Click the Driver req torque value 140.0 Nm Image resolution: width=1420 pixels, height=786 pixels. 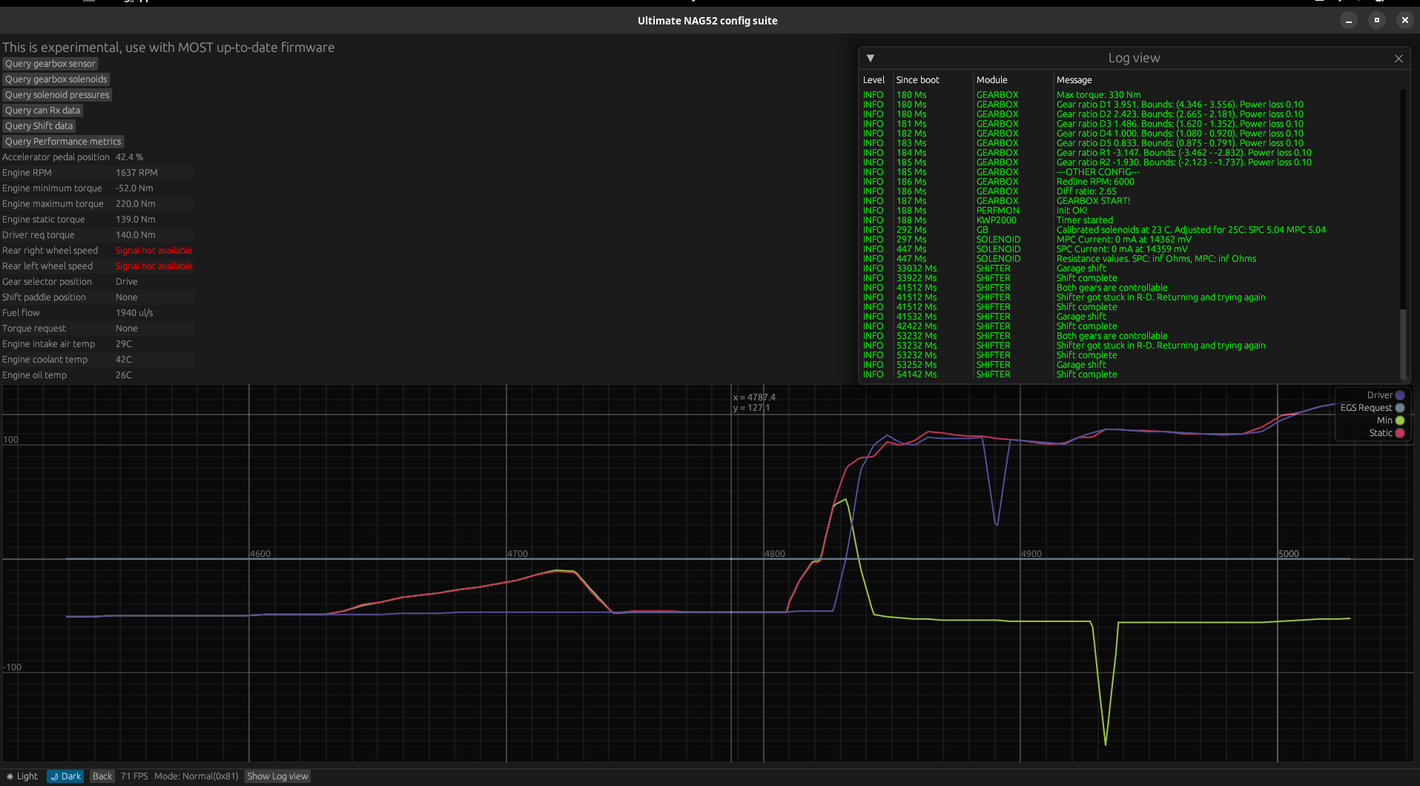[x=135, y=235]
